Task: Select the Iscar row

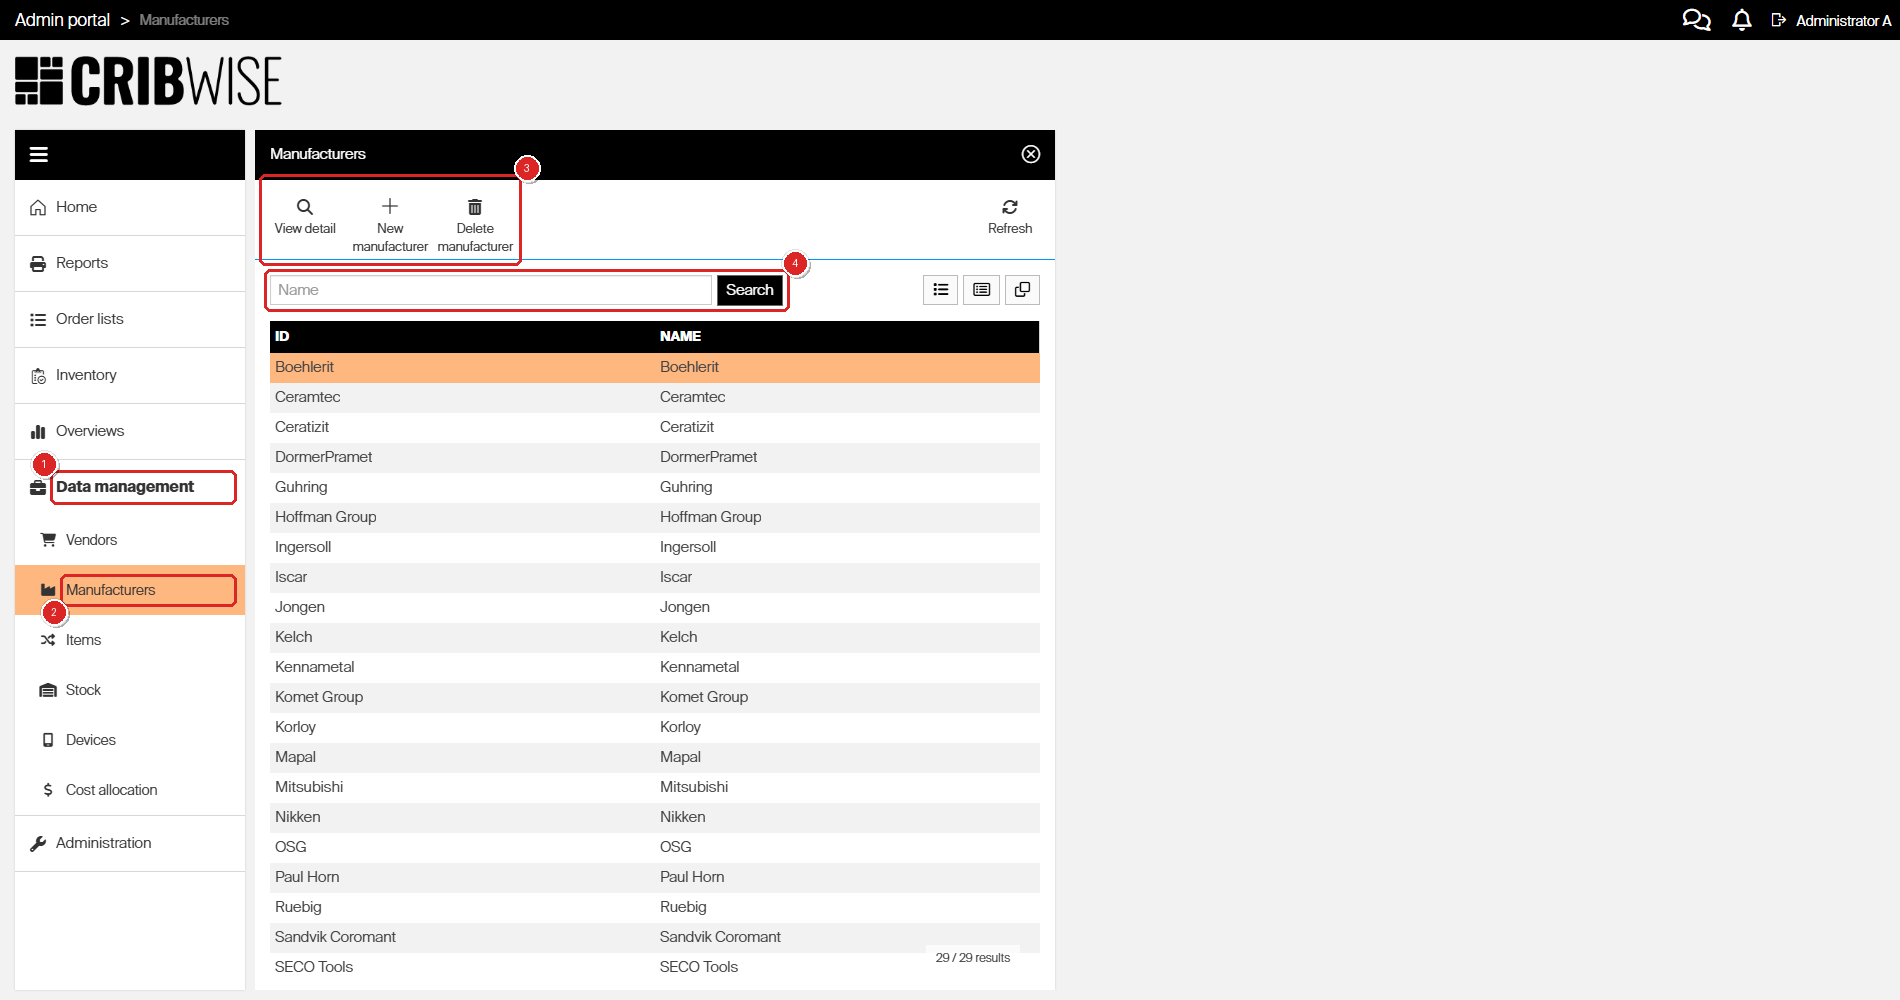Action: tap(655, 577)
